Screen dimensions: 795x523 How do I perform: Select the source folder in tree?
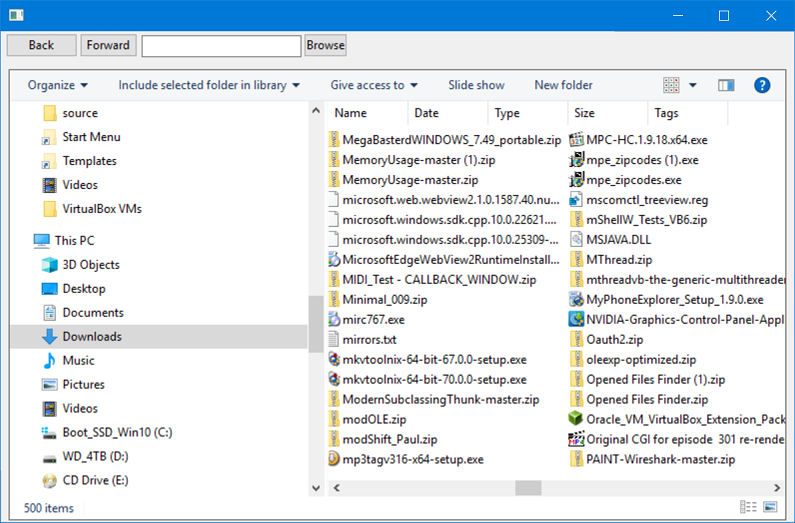coord(70,113)
